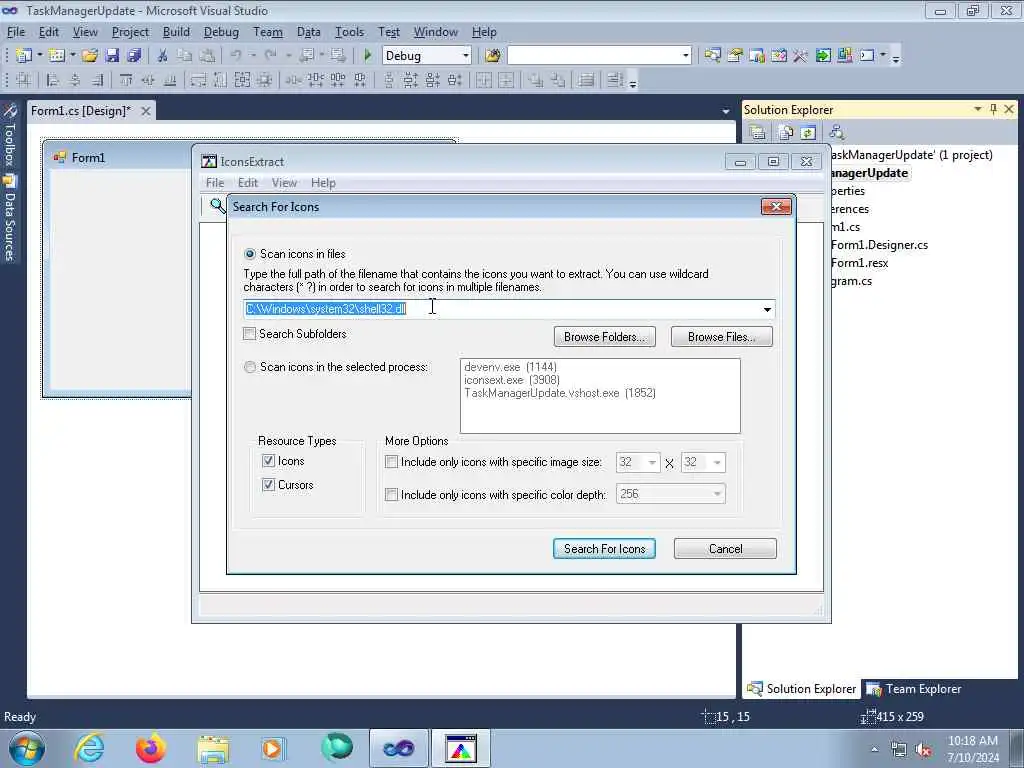
Task: Click the Open File folder icon
Action: 90,56
